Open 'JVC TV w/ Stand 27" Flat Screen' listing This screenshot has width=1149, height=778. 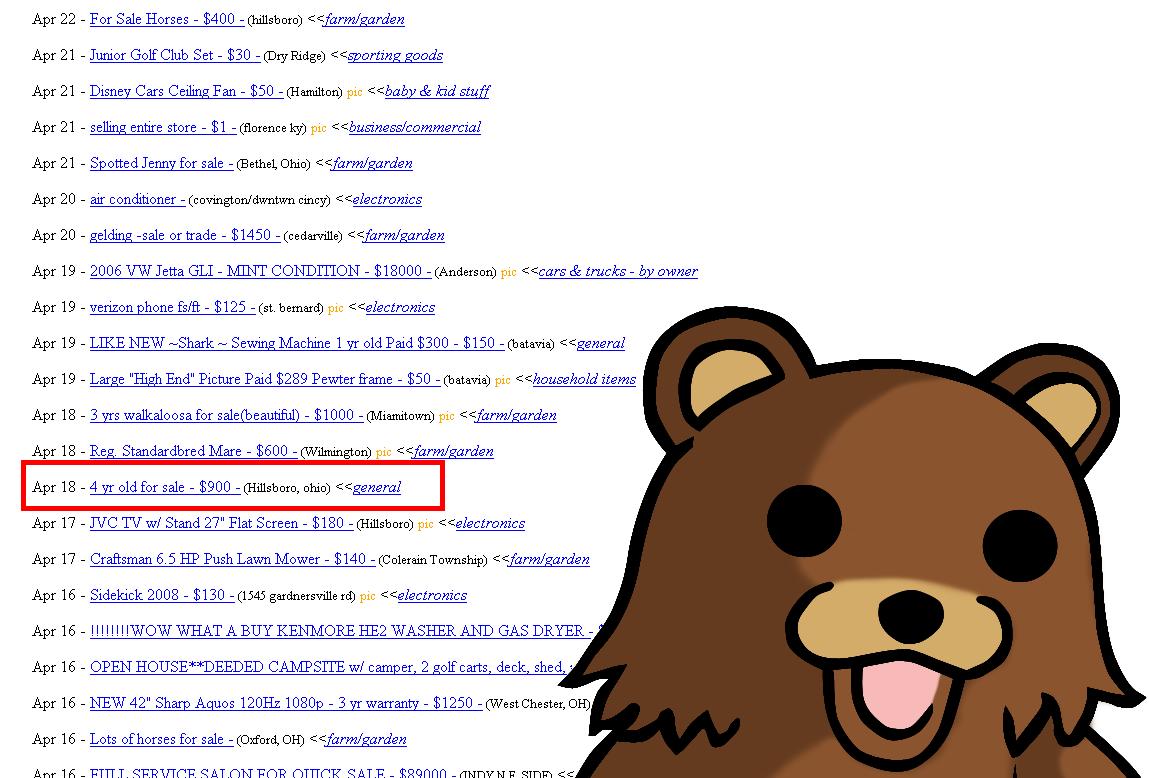pyautogui.click(x=221, y=523)
